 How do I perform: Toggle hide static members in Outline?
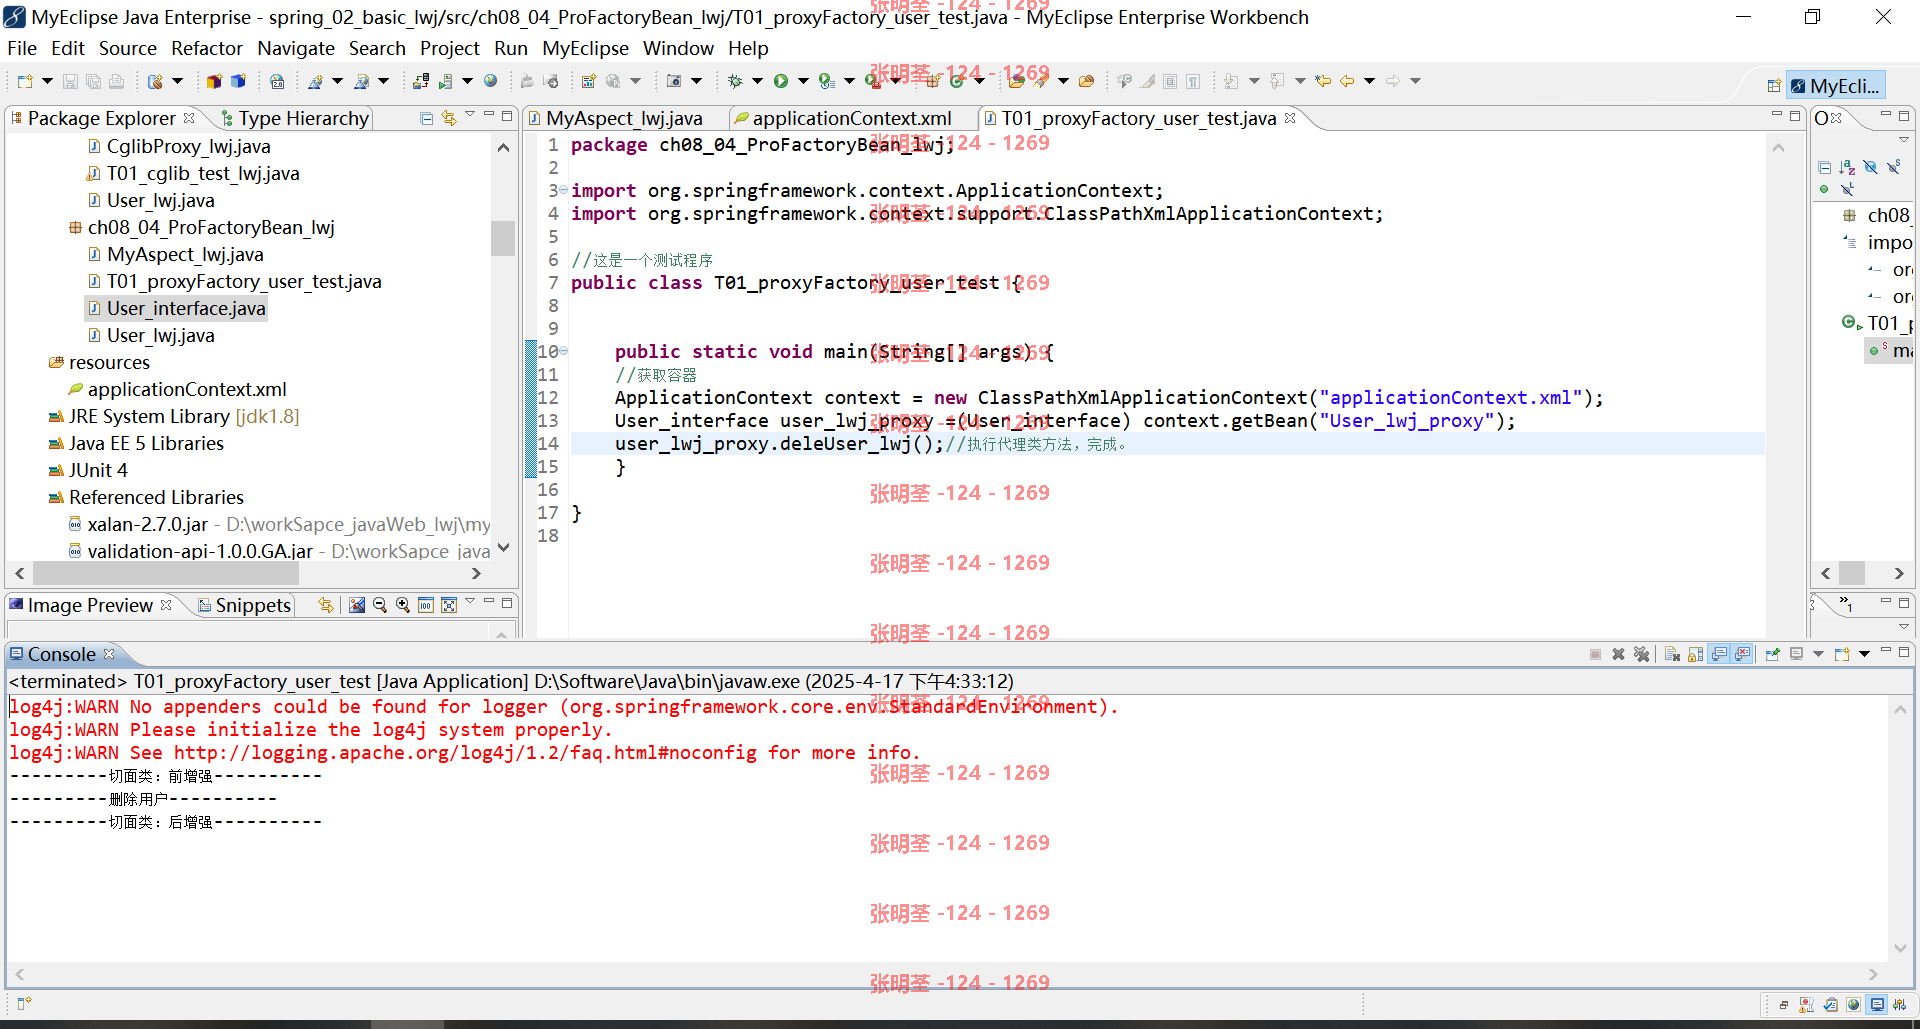(x=1893, y=167)
